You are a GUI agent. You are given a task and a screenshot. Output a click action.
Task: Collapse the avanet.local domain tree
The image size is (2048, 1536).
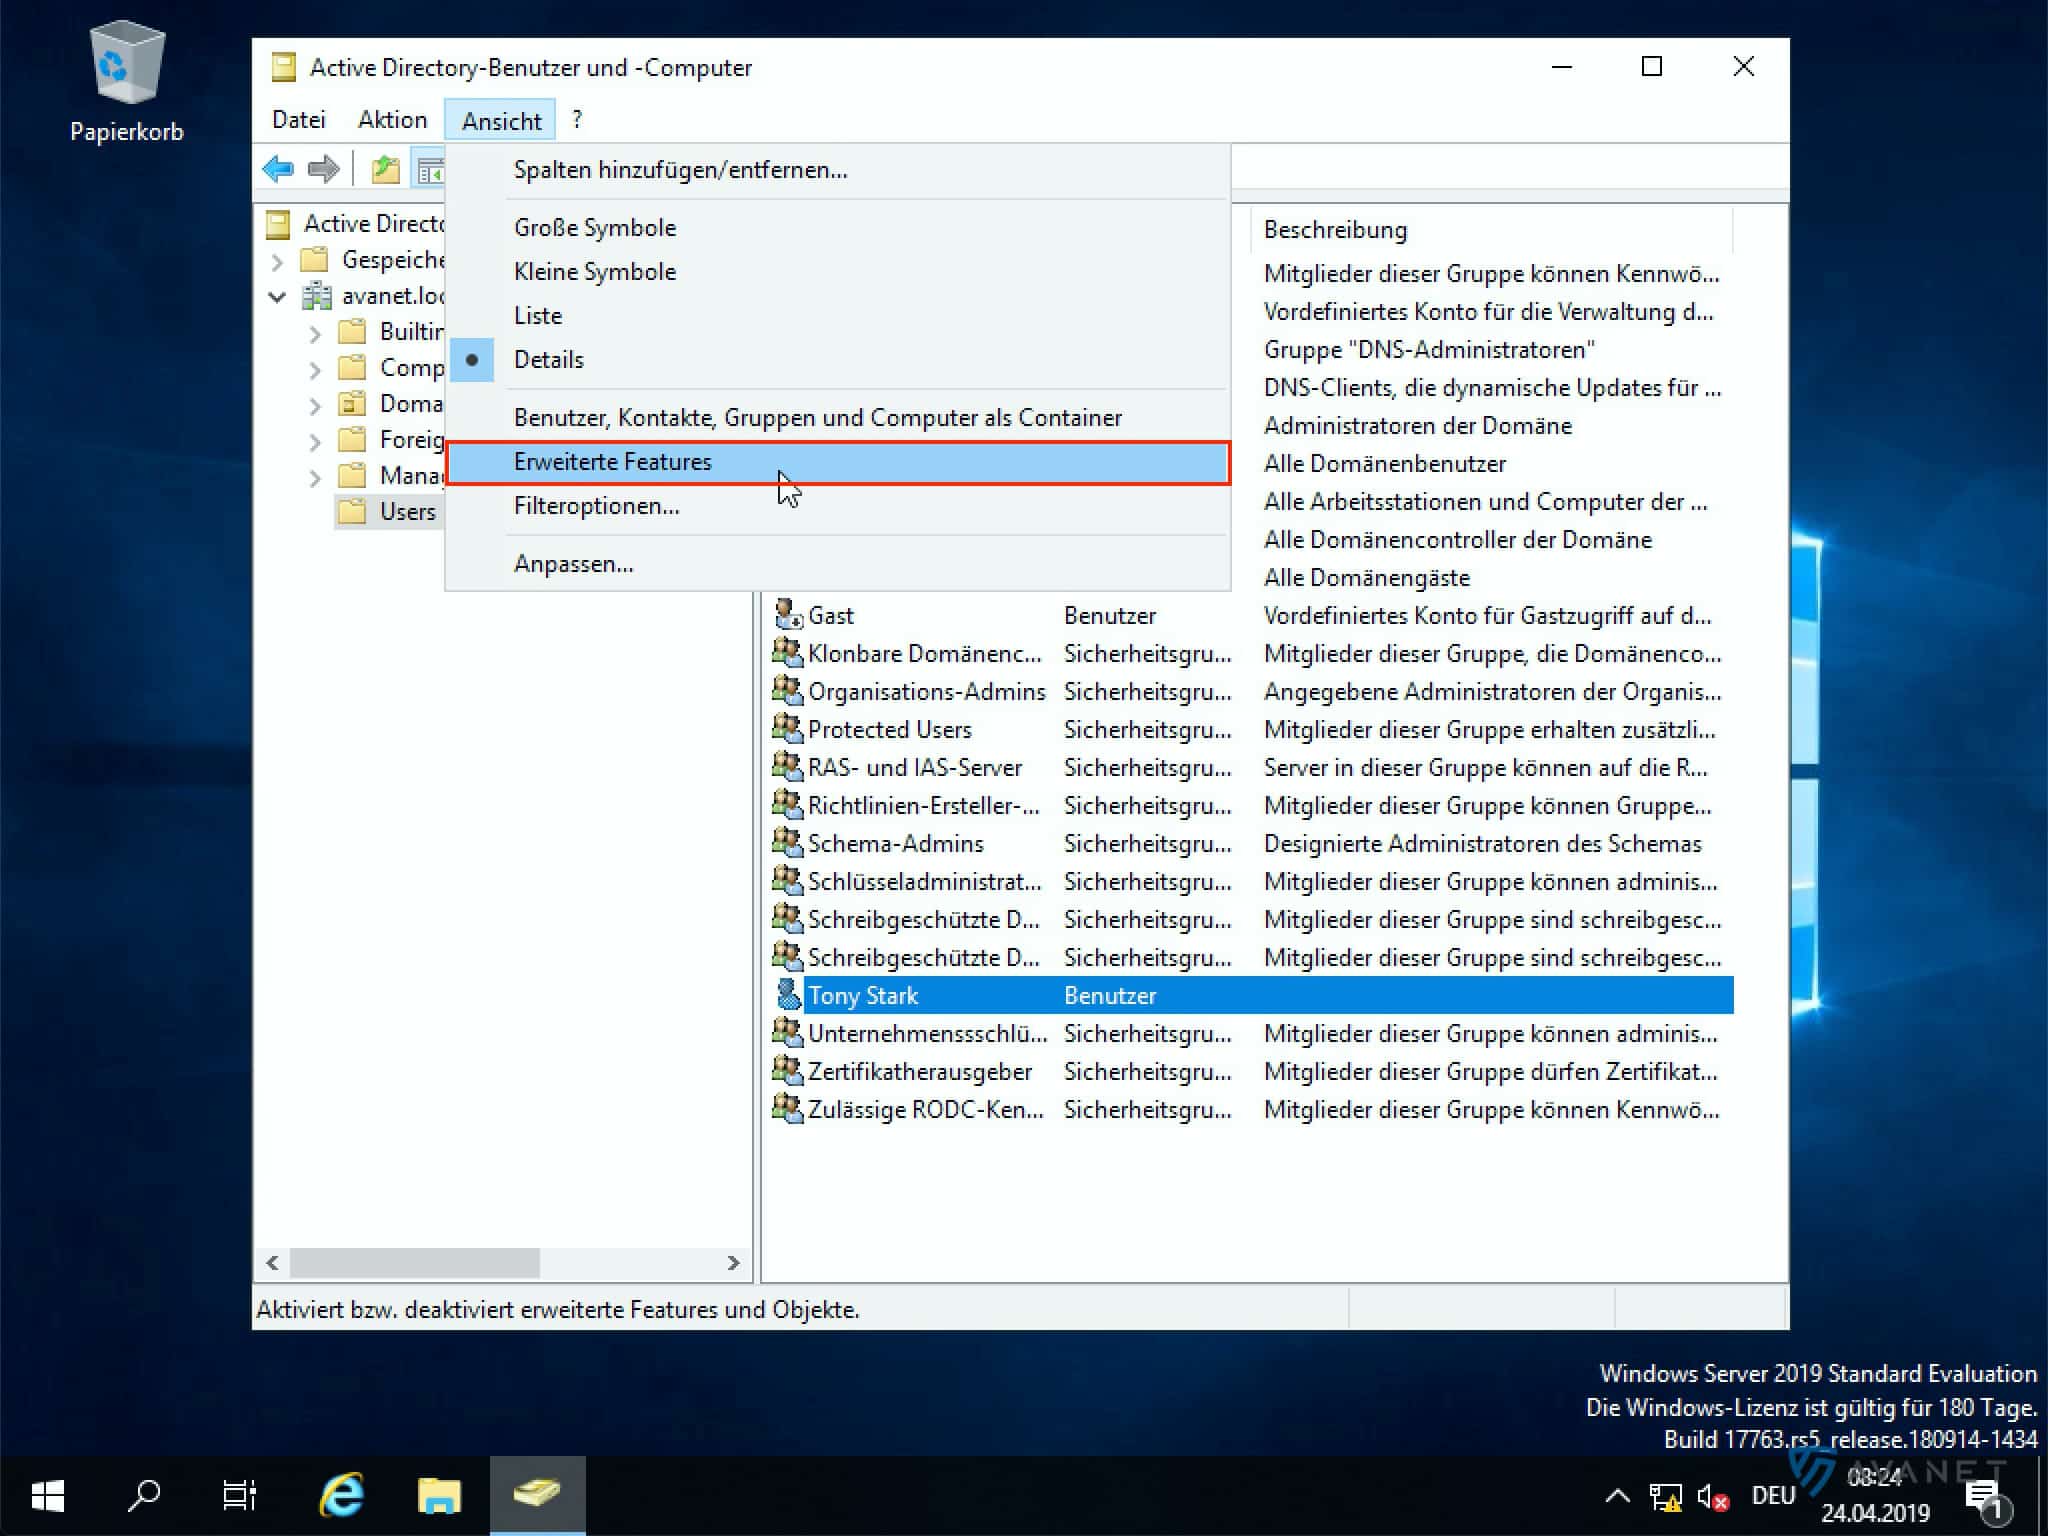pos(277,296)
